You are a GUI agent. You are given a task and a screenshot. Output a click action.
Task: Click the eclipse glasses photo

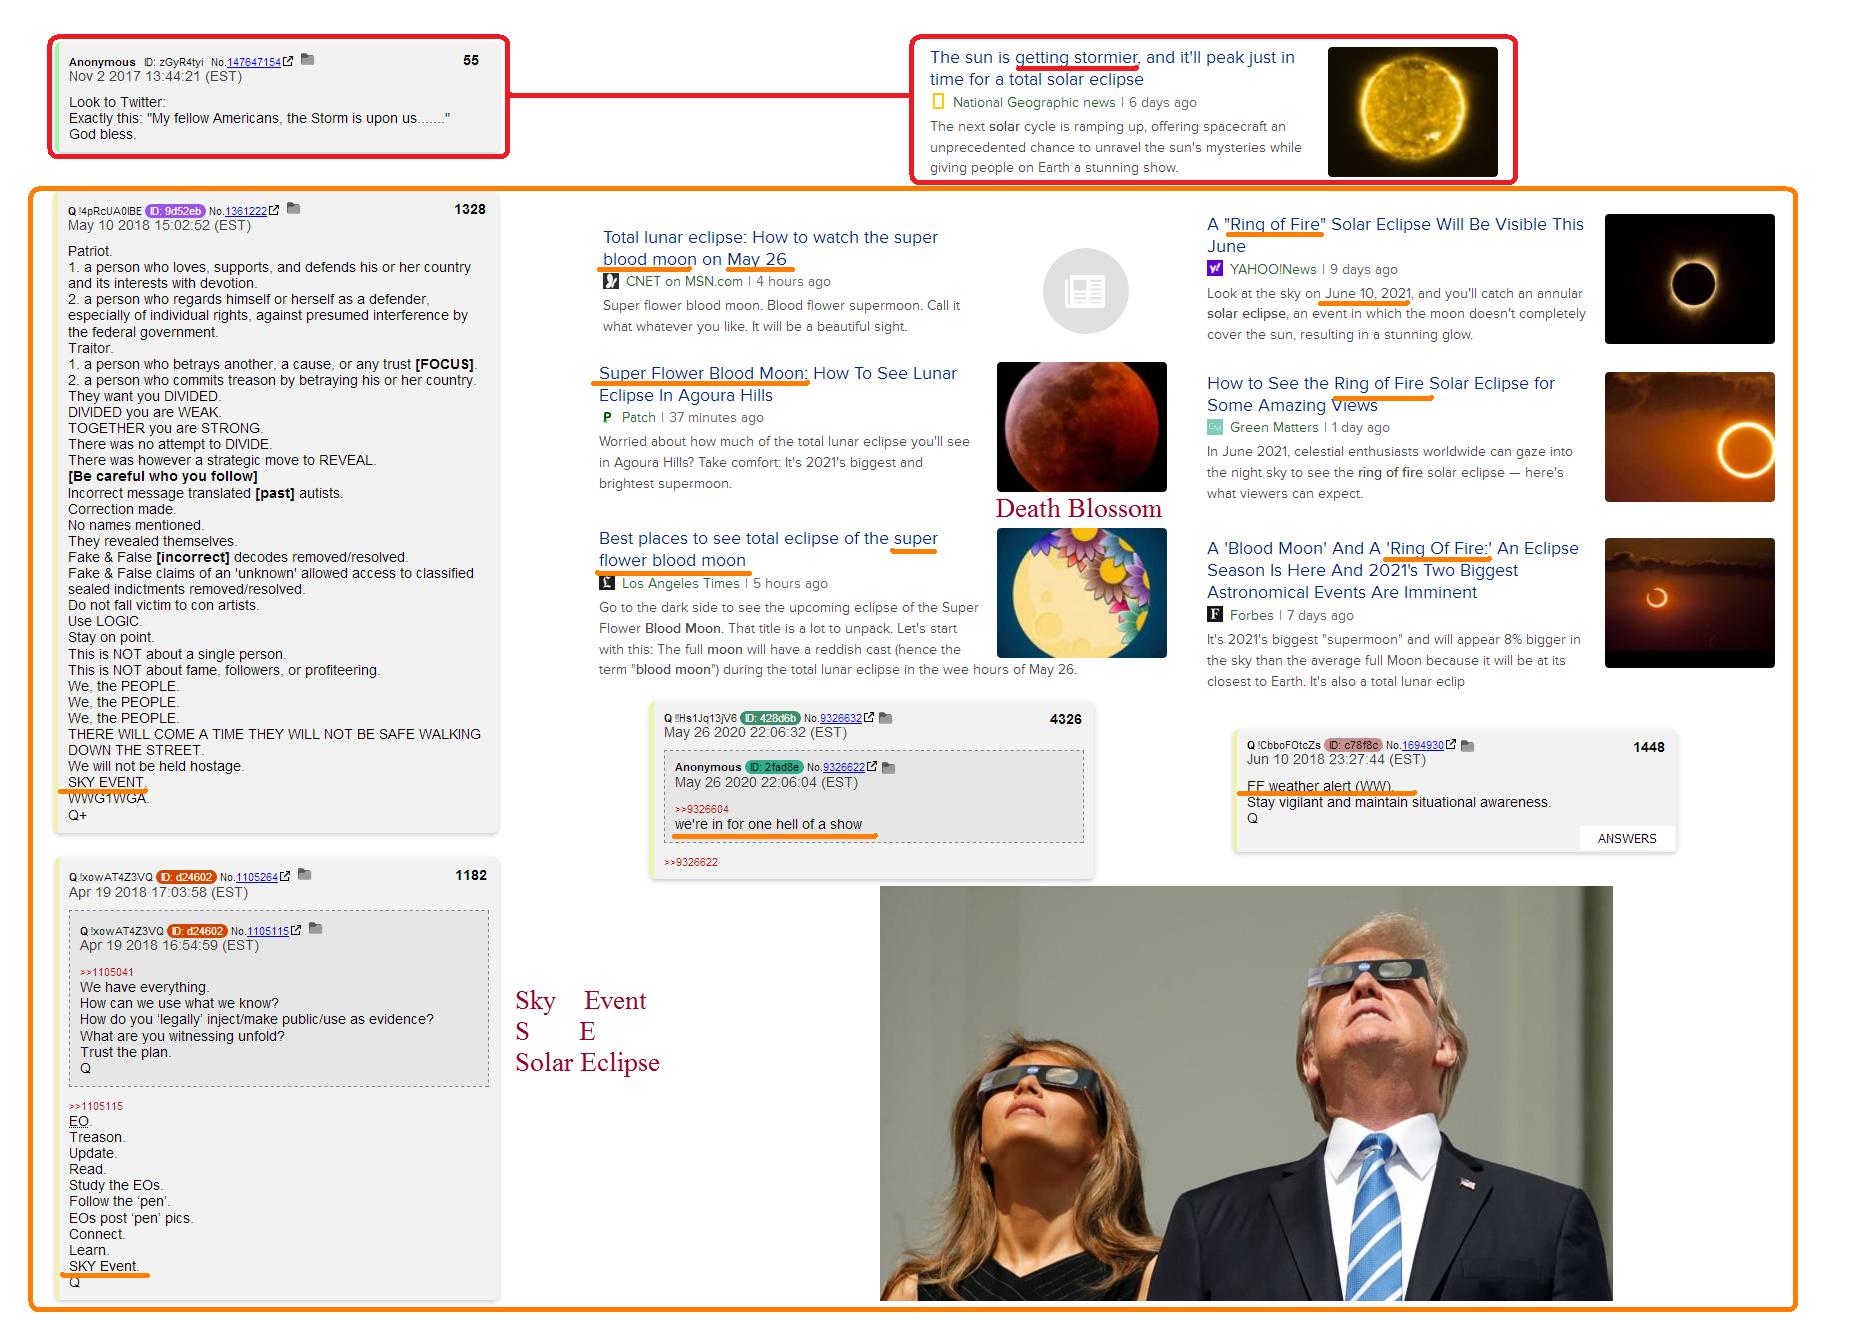1246,1093
